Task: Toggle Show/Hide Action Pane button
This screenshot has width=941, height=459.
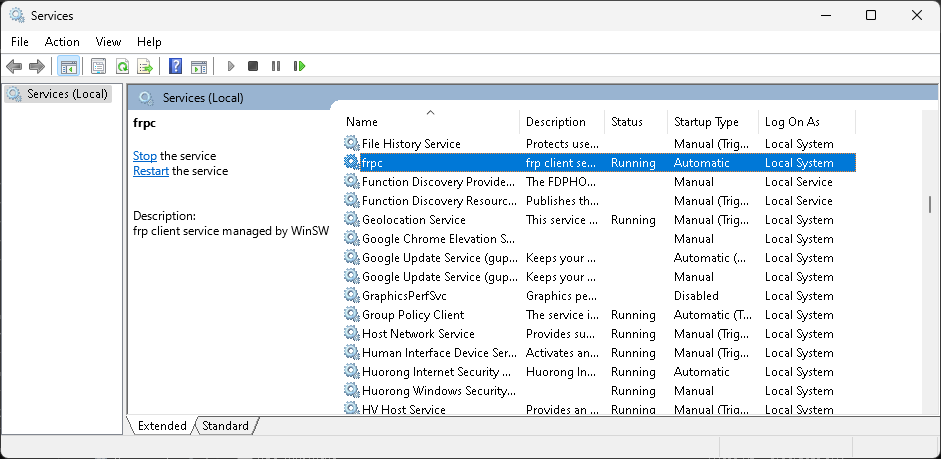Action: pos(199,66)
